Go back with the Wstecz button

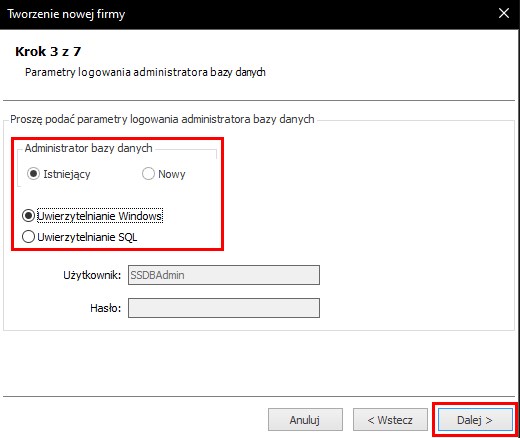pyautogui.click(x=390, y=420)
